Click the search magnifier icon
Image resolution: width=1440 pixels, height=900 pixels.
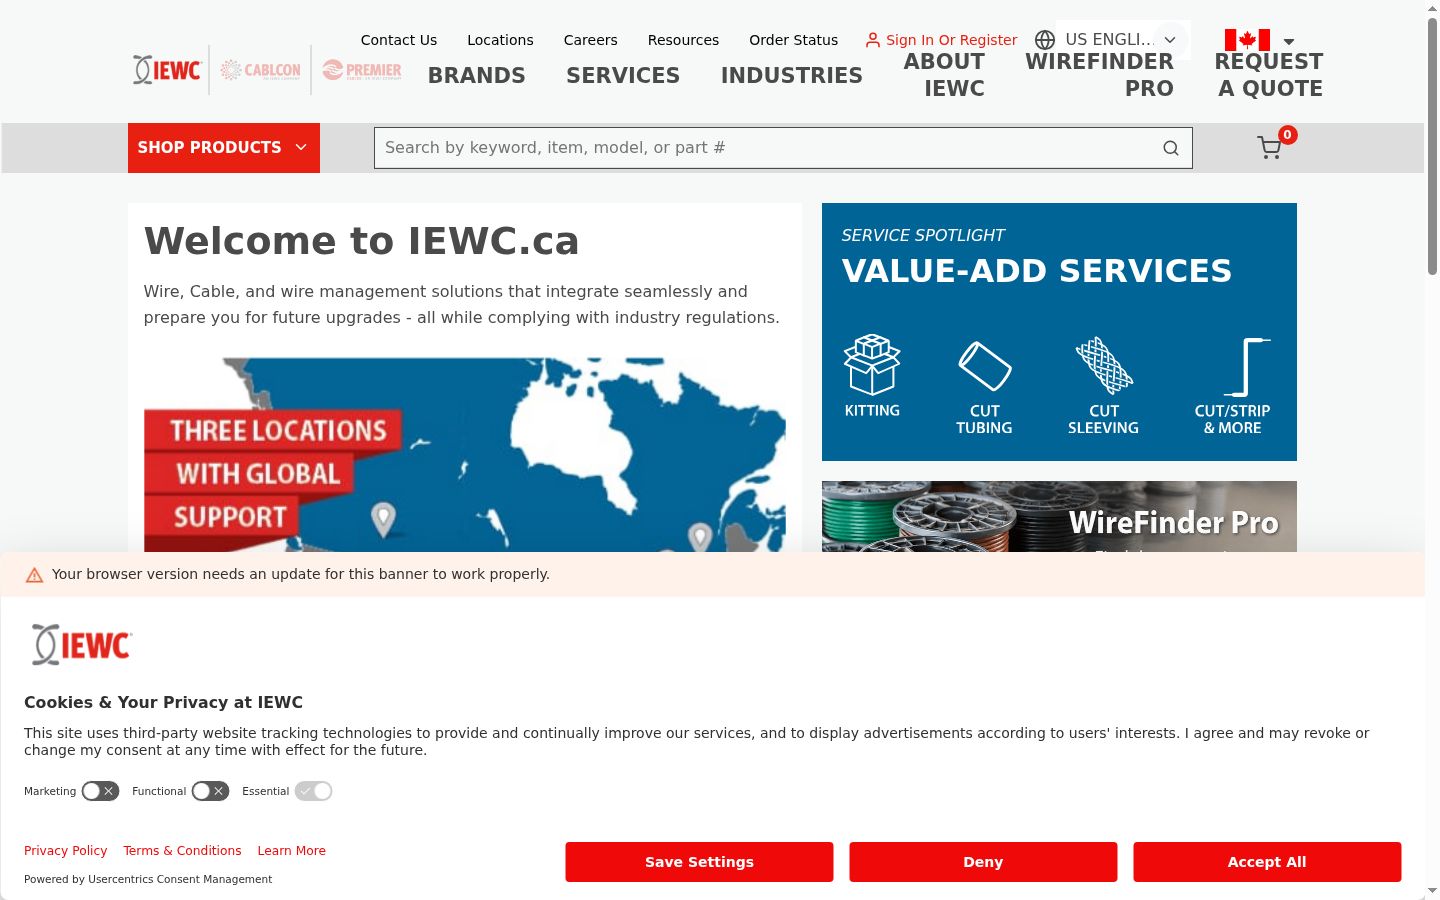1171,148
